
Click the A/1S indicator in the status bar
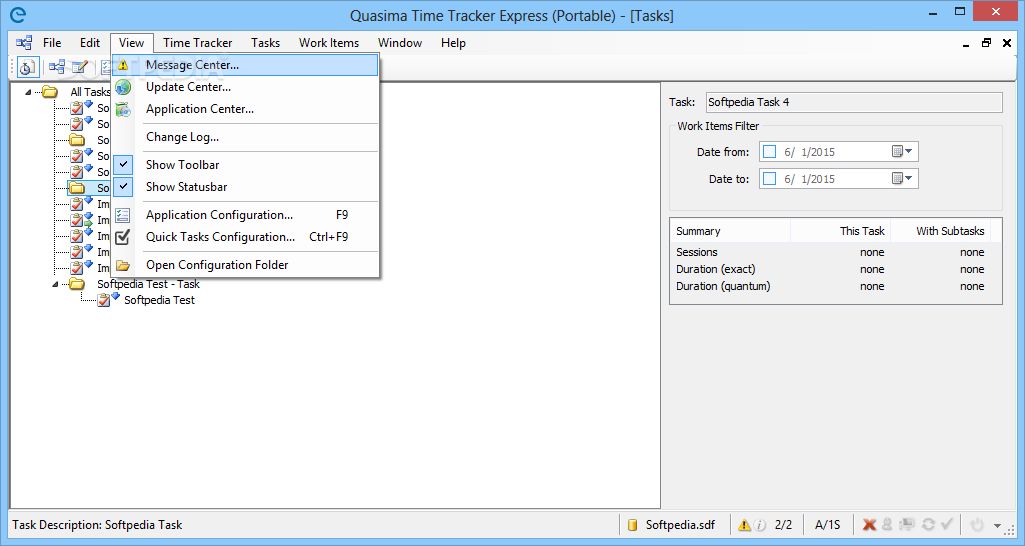click(828, 525)
